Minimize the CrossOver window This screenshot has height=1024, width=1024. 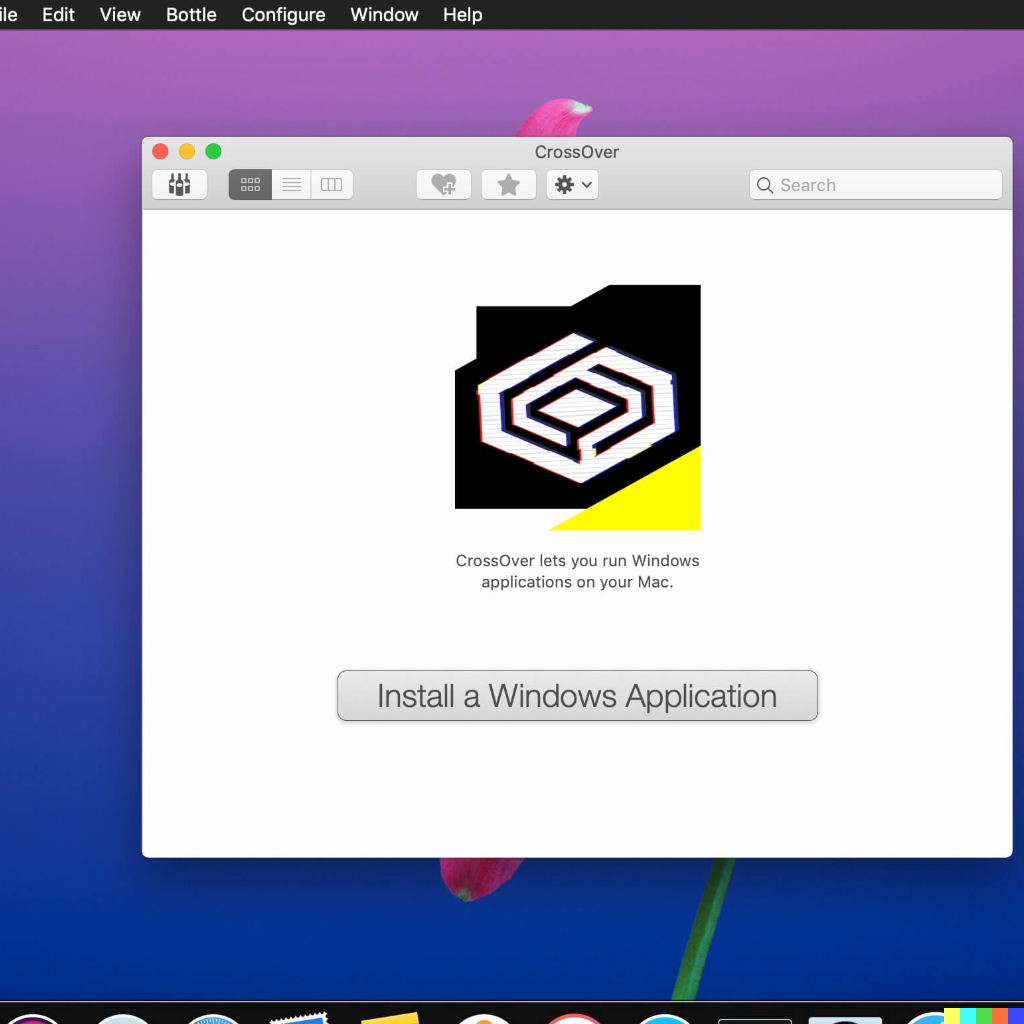187,152
